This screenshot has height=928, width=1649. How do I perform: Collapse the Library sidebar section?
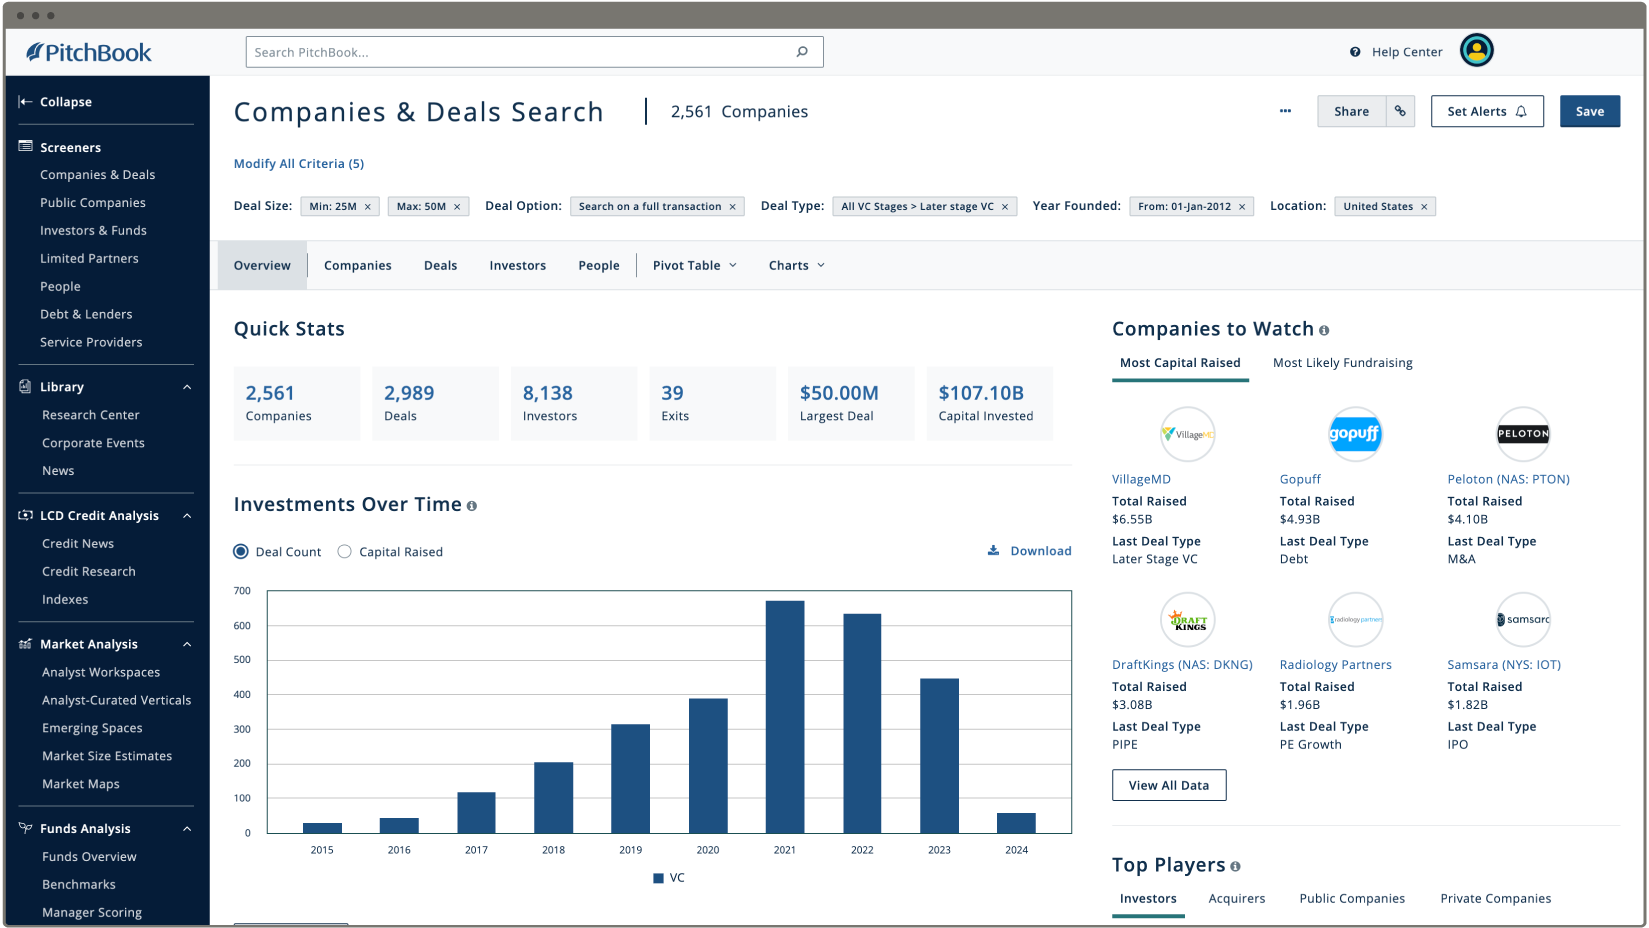pos(187,387)
